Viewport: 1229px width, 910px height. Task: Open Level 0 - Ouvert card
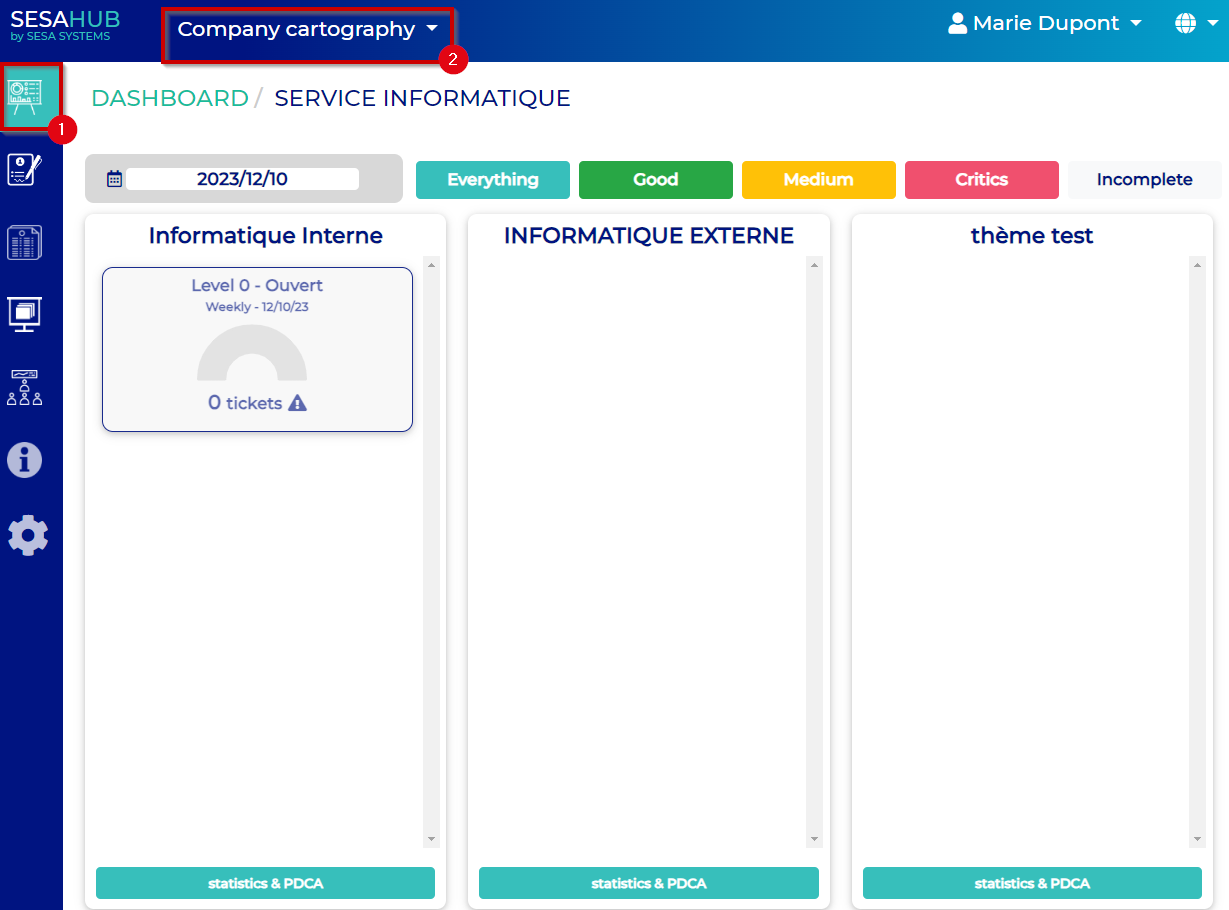(x=257, y=349)
